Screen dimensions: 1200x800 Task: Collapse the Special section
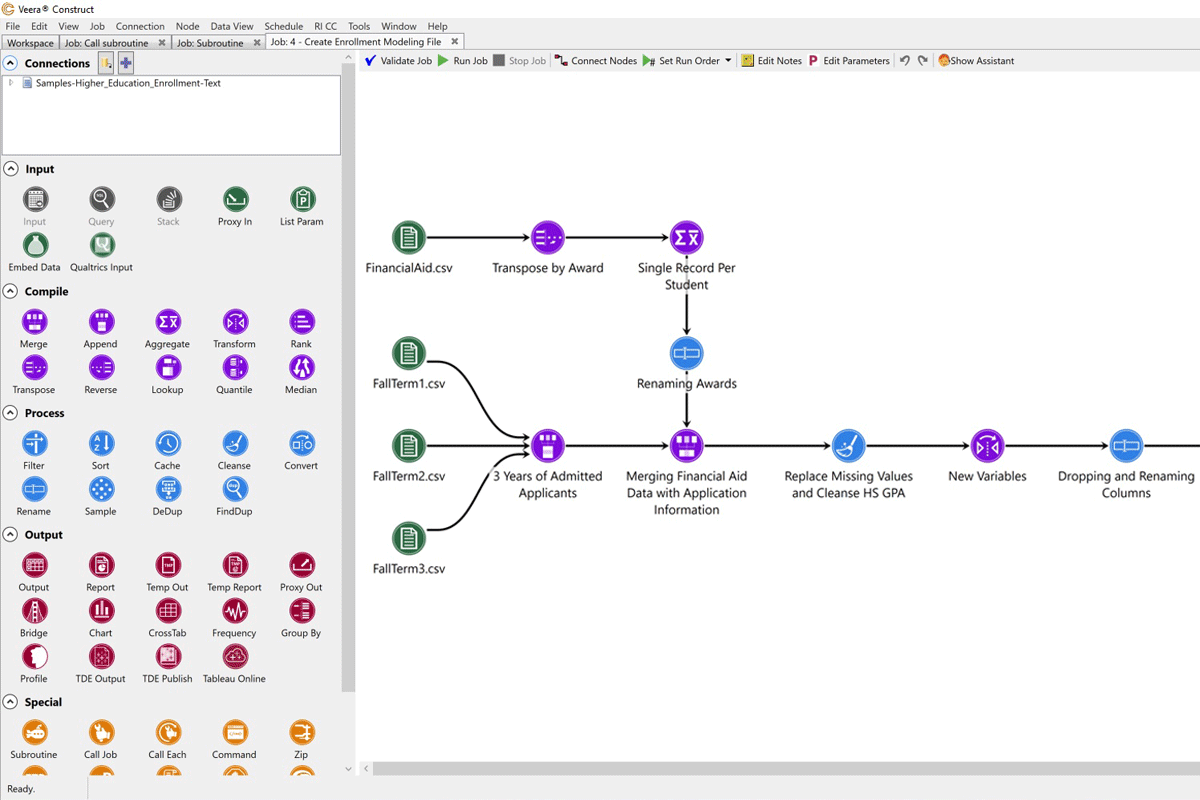click(x=10, y=702)
